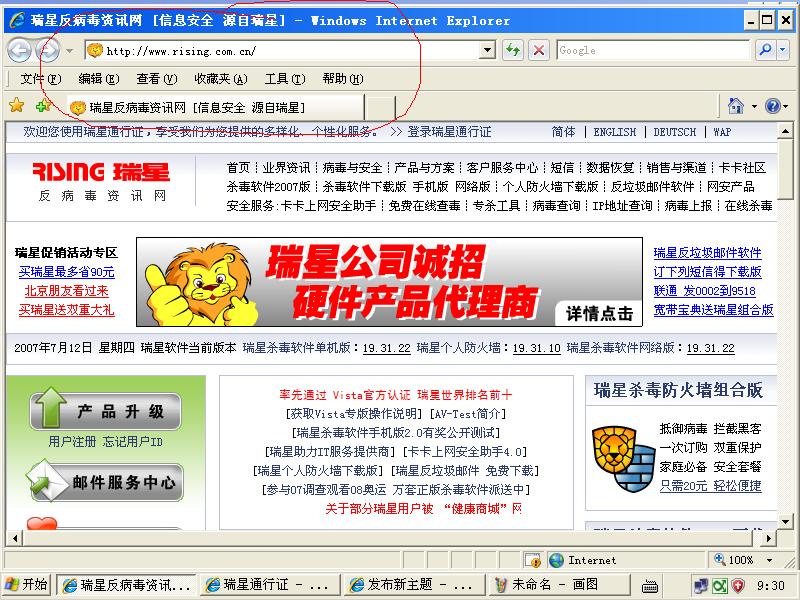Click the red shield tray icon
This screenshot has width=800, height=600.
pos(738,585)
